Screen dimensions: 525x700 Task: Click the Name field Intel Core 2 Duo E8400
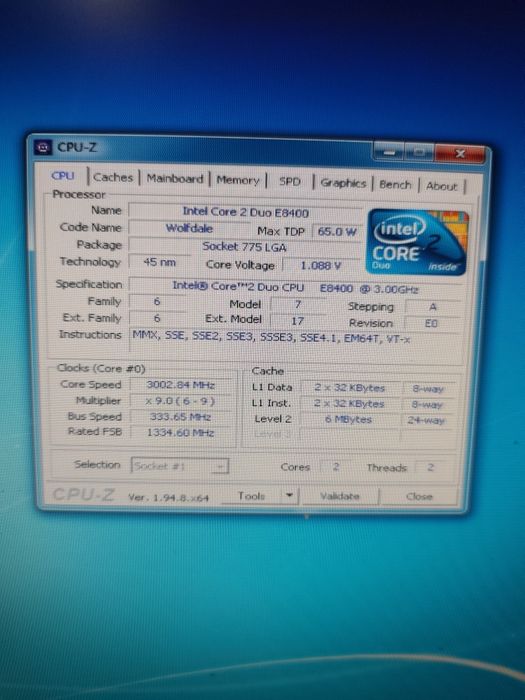point(245,212)
